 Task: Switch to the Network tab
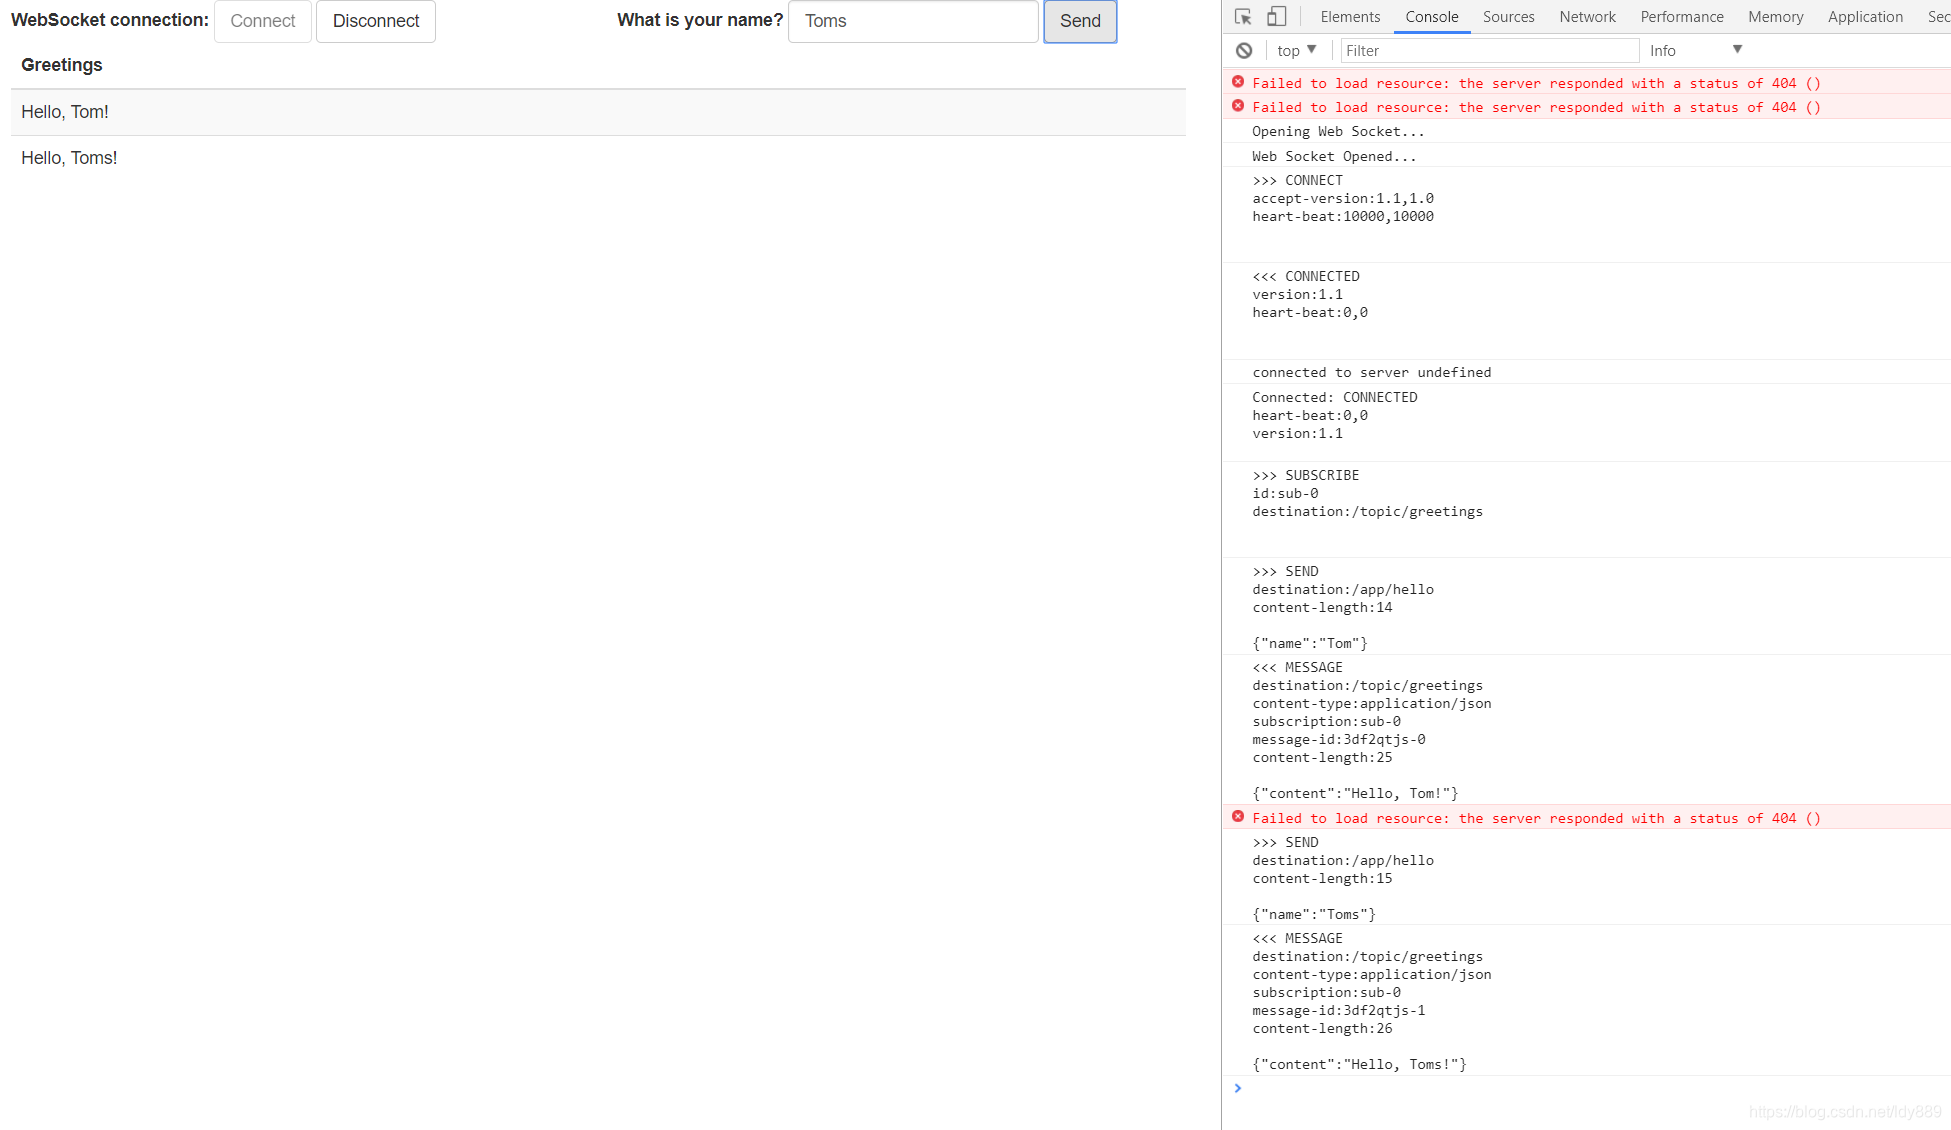click(x=1587, y=17)
